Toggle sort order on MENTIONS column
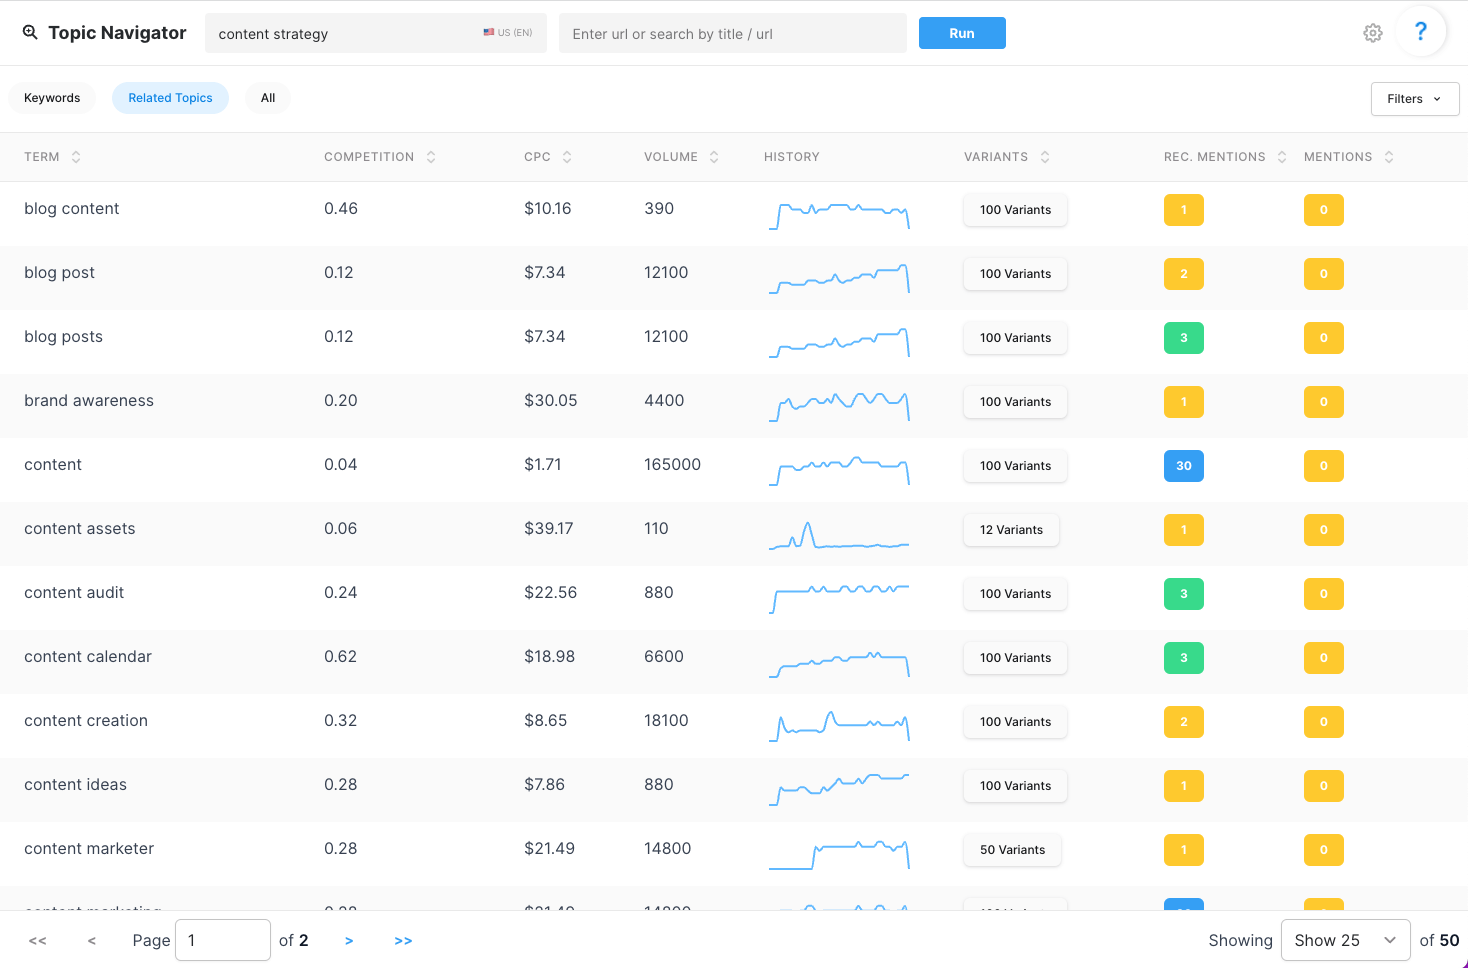This screenshot has height=968, width=1468. (x=1389, y=156)
